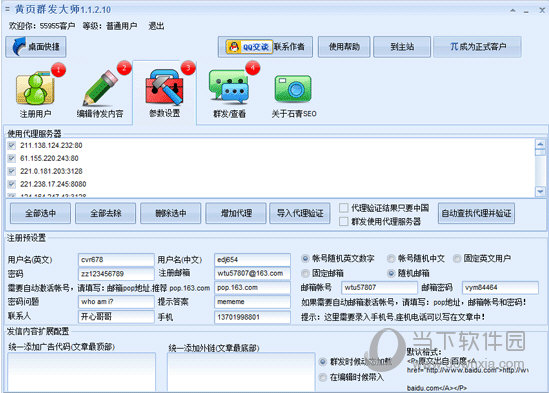Image resolution: width=549 pixels, height=393 pixels.
Task: Select the 帐号随机中文 radio button
Action: 391,258
